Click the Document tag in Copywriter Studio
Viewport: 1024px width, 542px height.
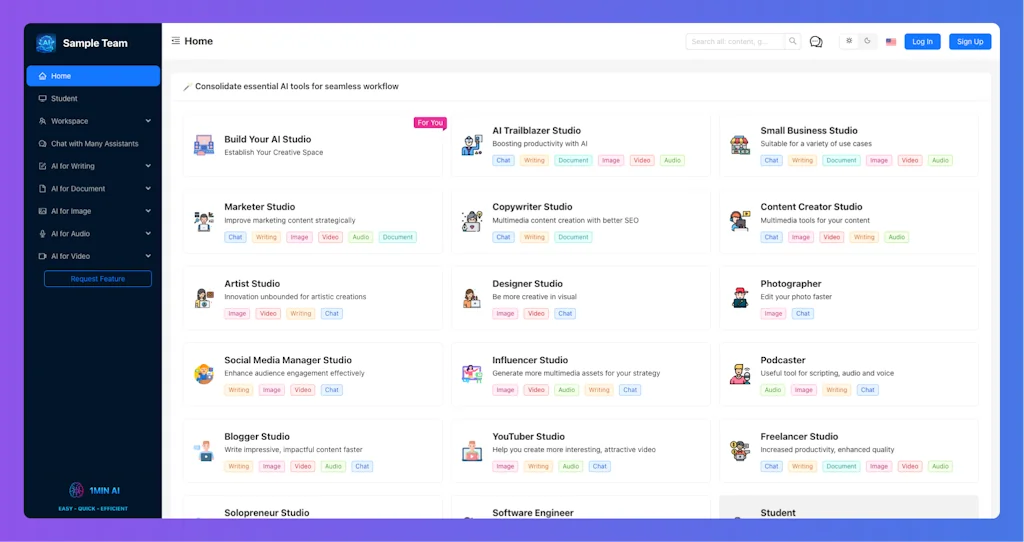(573, 238)
